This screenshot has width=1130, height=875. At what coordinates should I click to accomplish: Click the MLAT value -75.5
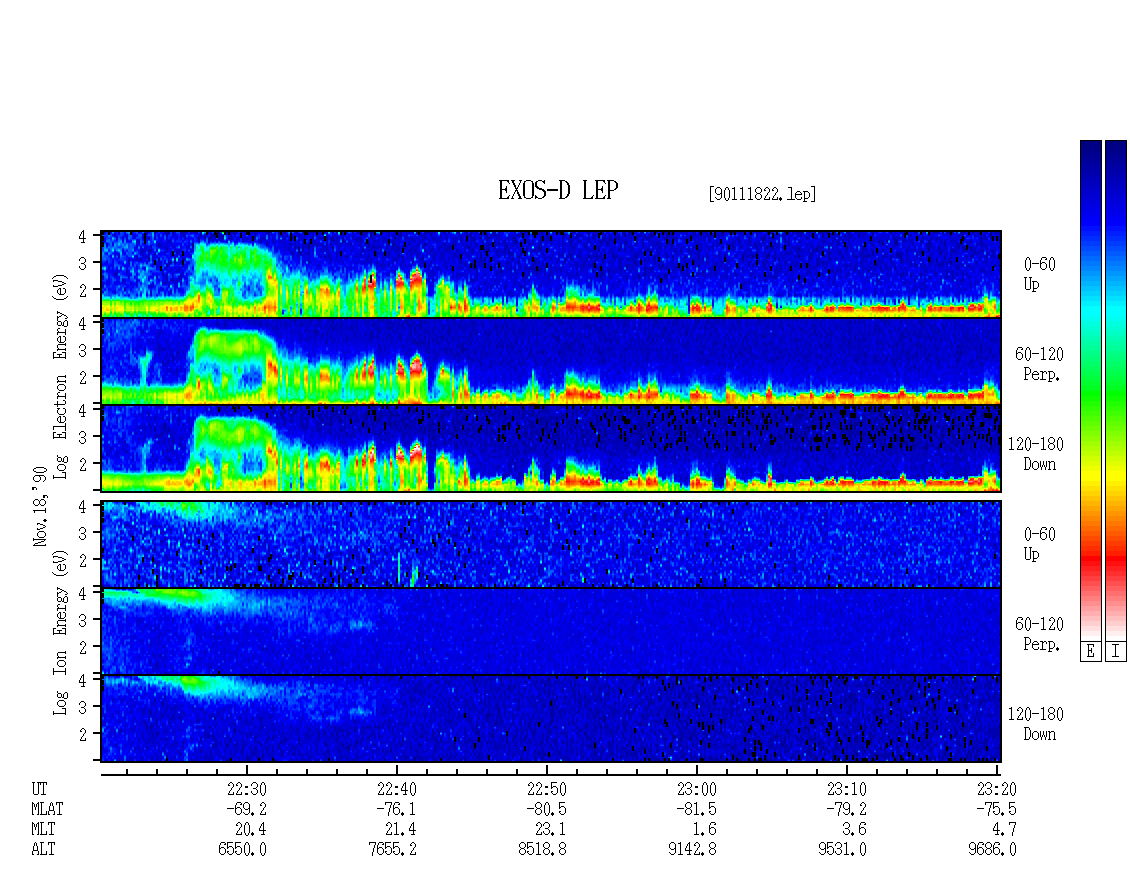pyautogui.click(x=997, y=809)
